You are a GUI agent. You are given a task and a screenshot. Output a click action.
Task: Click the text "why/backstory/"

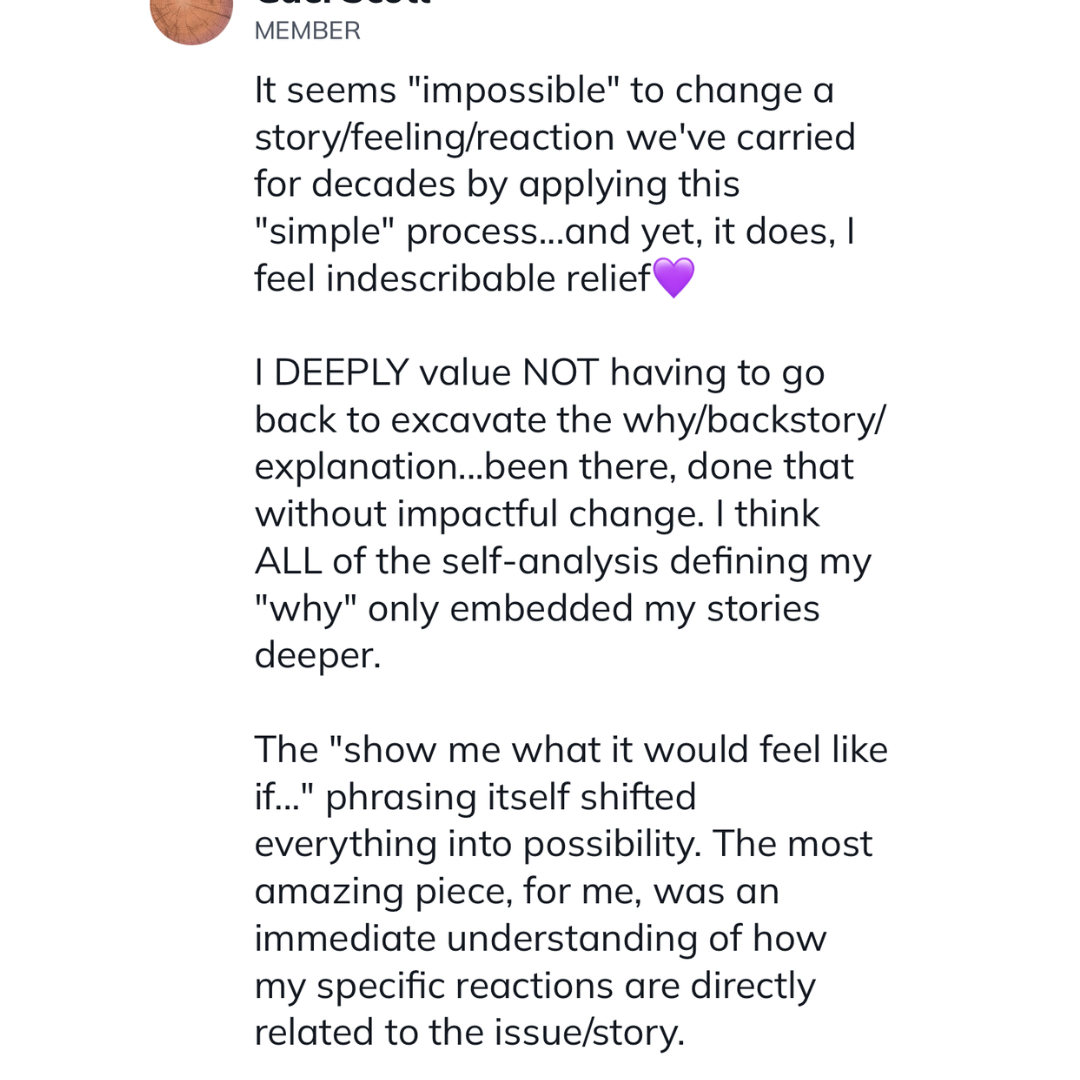(x=754, y=420)
